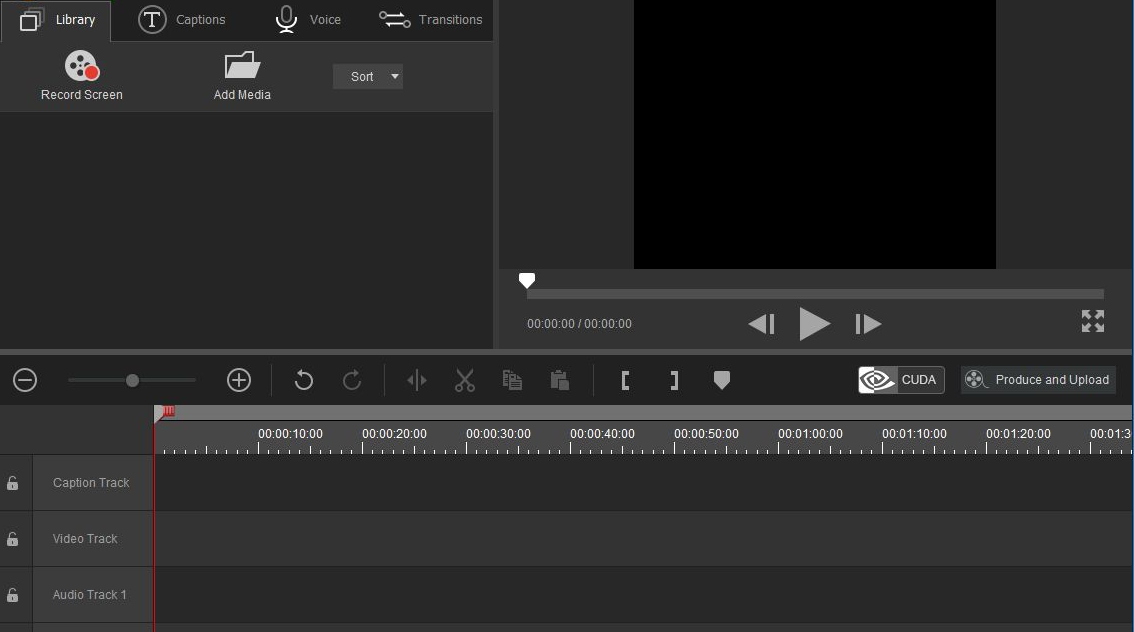Open the Sort dropdown
Screen dimensions: 1134x632
point(368,76)
